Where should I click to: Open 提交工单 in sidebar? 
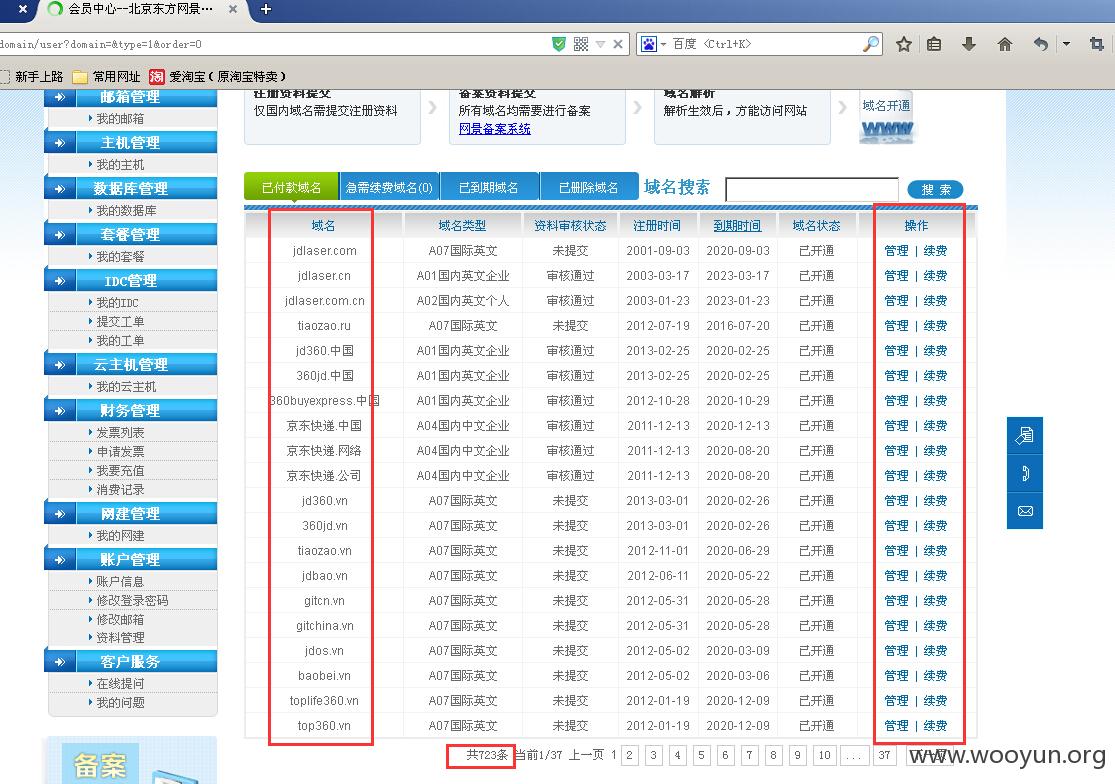point(119,321)
